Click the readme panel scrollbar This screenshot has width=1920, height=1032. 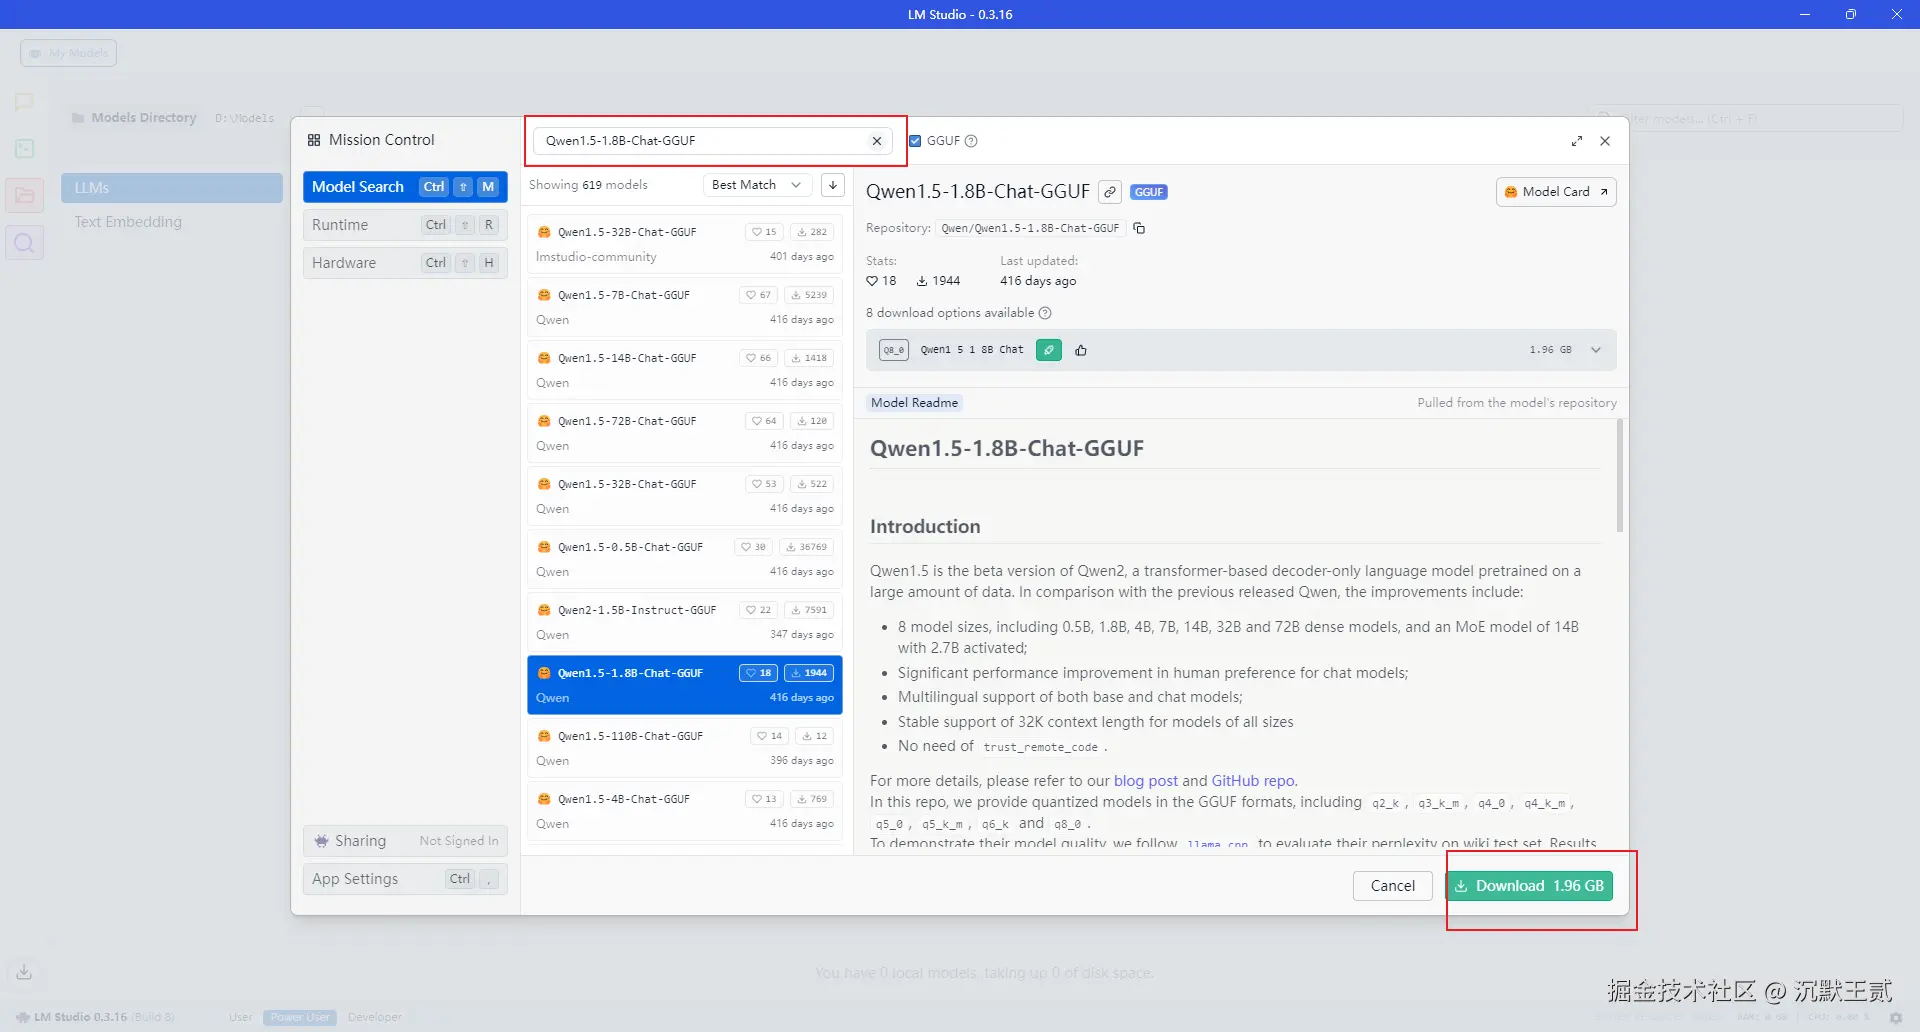tap(1620, 476)
